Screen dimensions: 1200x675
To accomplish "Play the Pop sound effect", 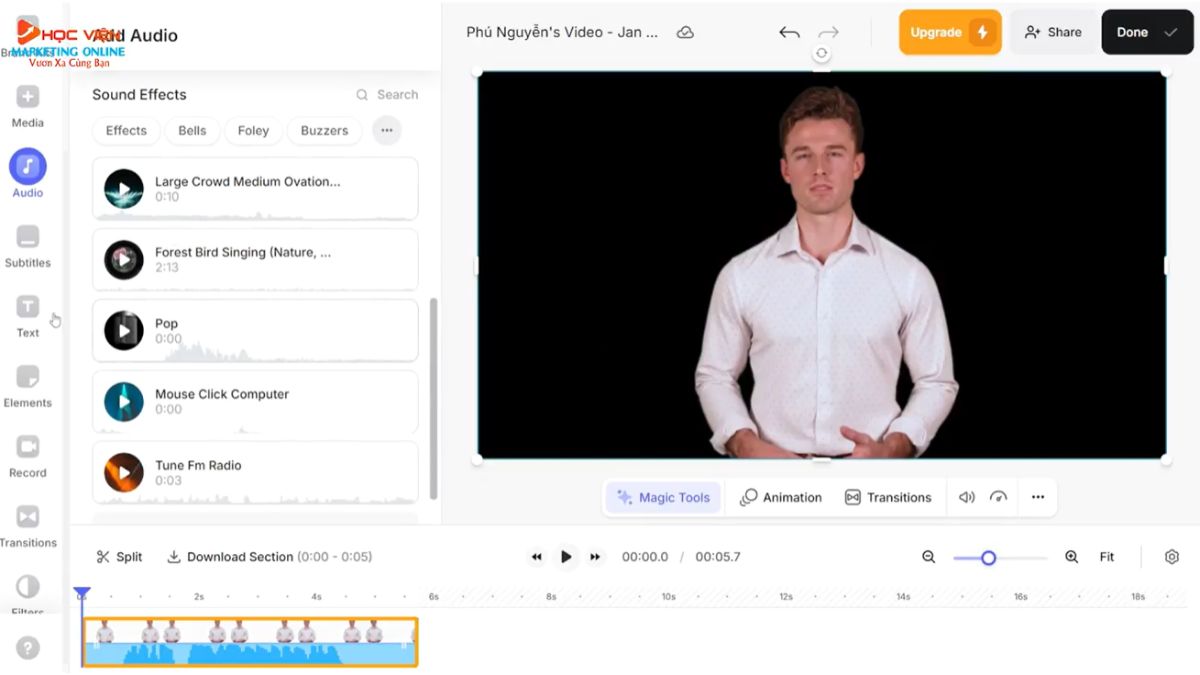I will click(x=124, y=331).
